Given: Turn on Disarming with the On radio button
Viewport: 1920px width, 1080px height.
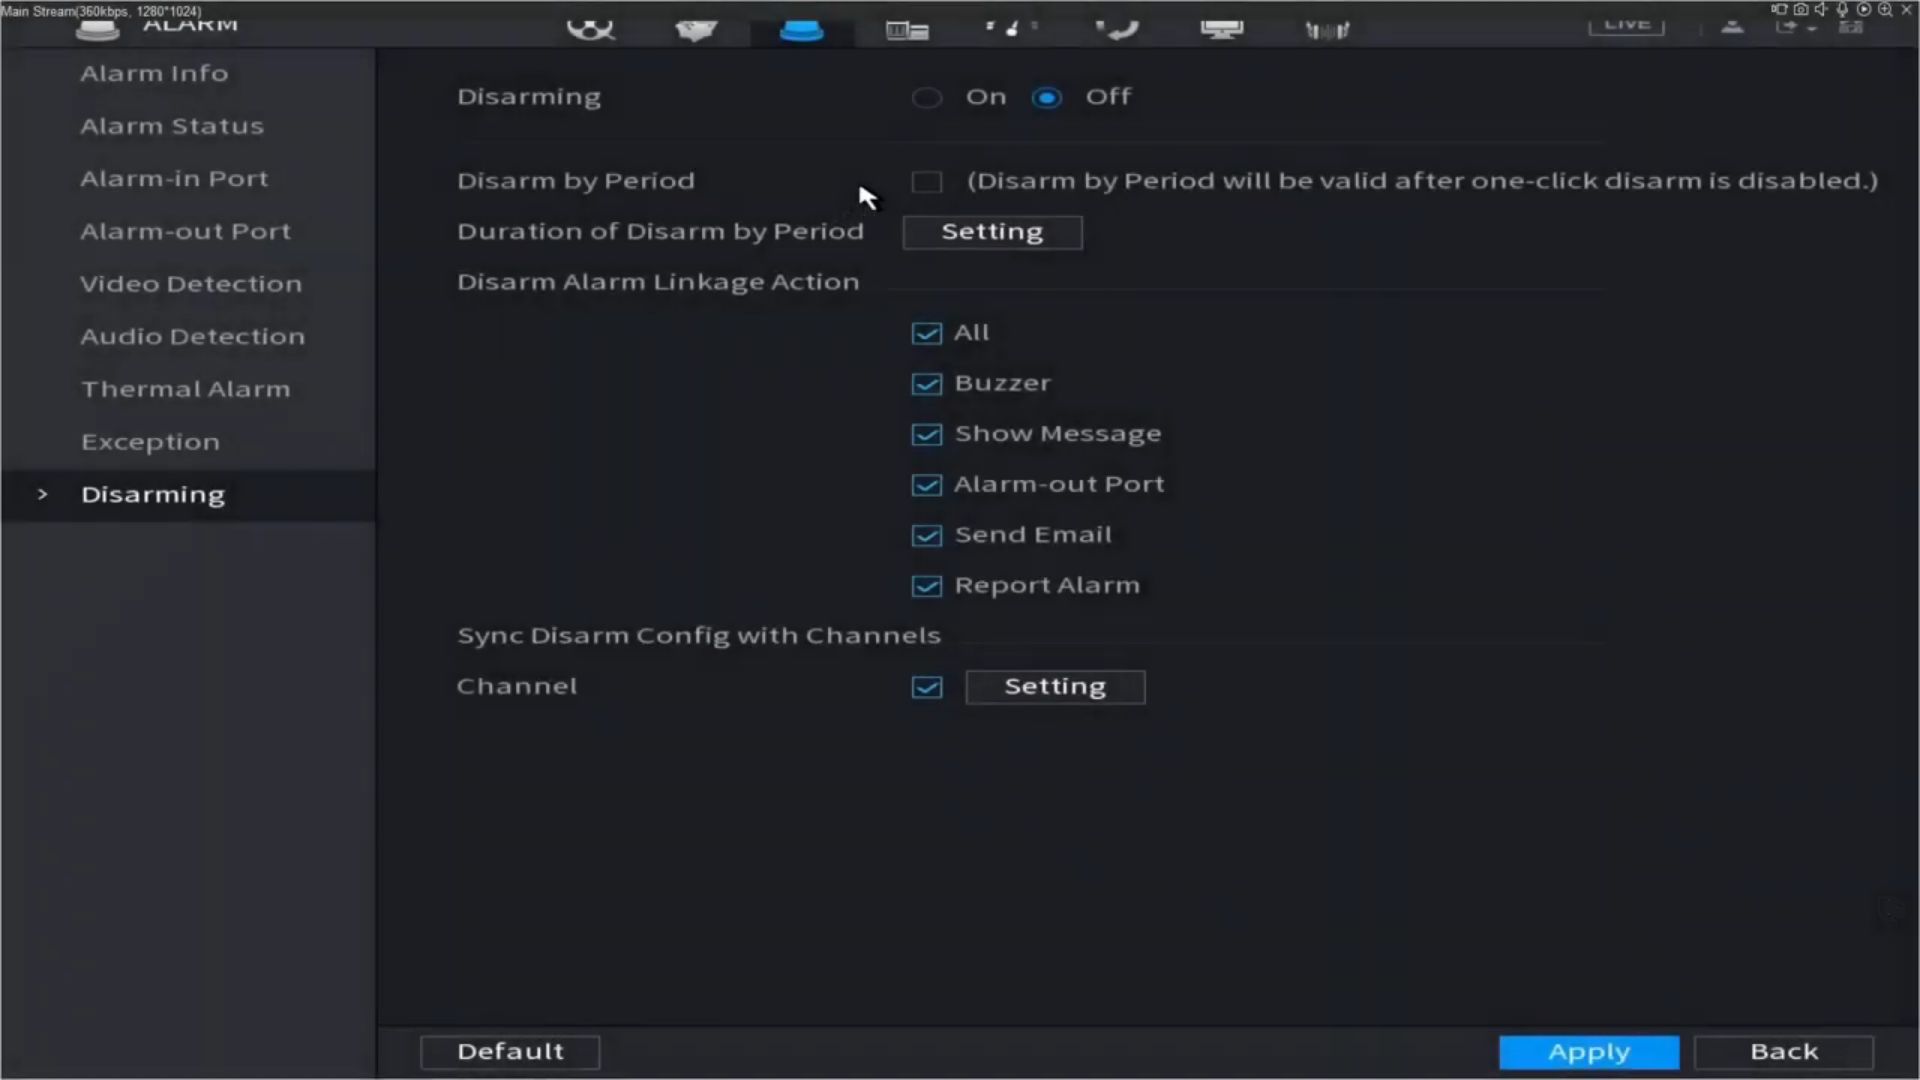Looking at the screenshot, I should coord(927,96).
